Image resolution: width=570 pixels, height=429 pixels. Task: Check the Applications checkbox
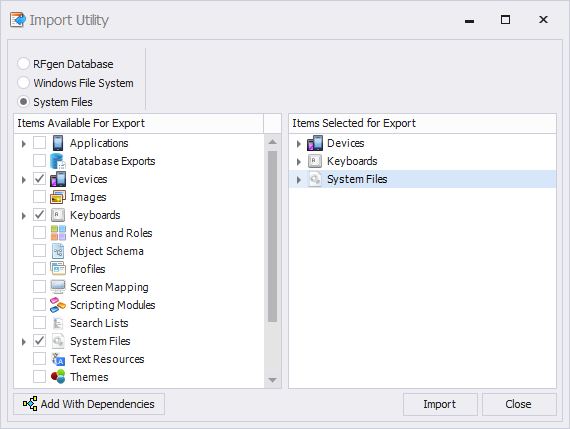(39, 143)
